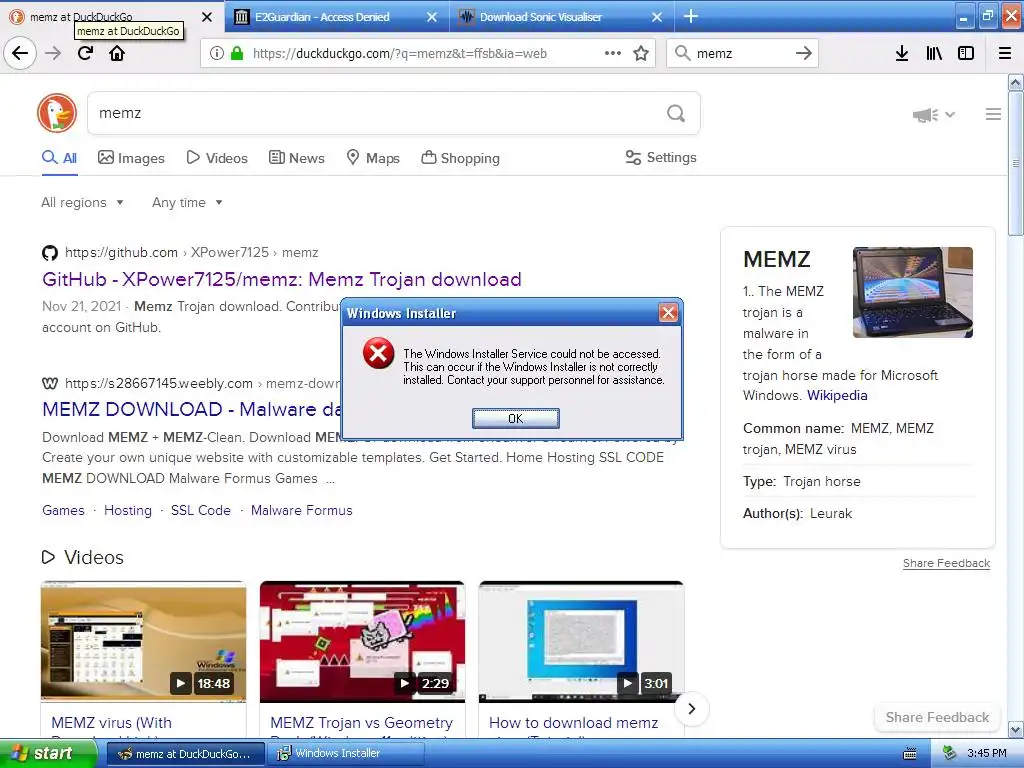Open page actions three-dot menu
The image size is (1024, 768).
pyautogui.click(x=613, y=53)
